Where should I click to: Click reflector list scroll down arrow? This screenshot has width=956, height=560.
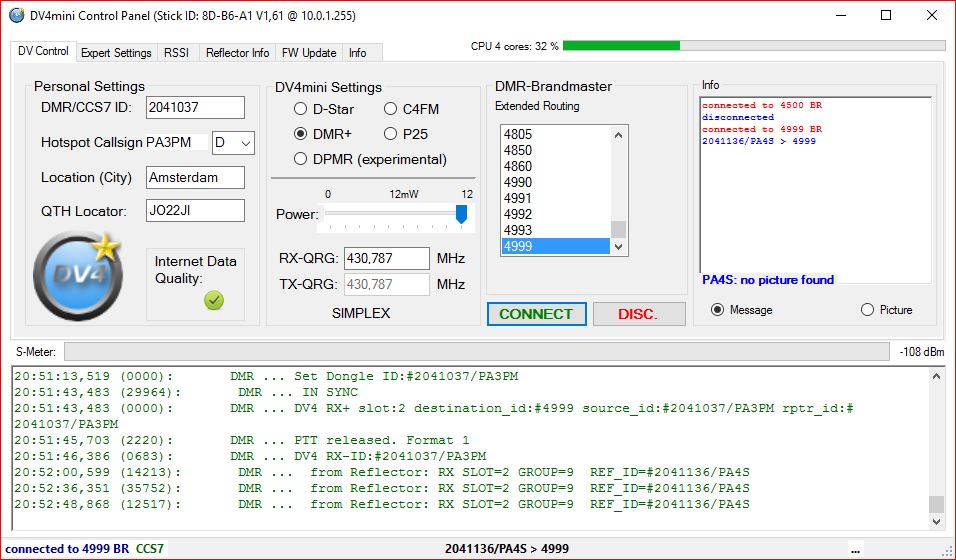[x=618, y=246]
